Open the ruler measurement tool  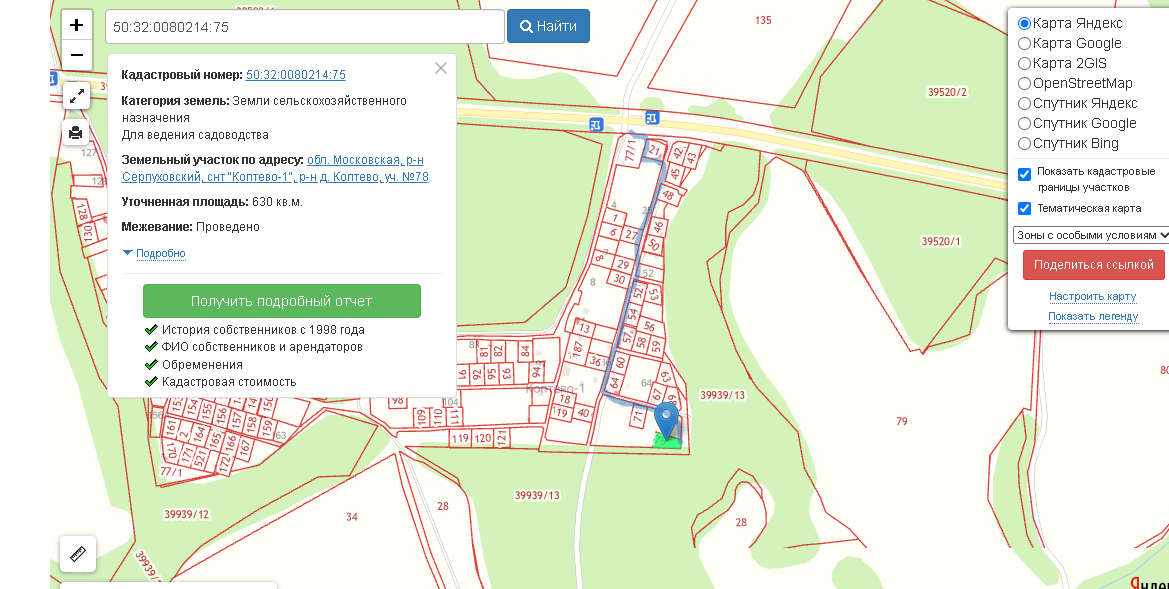point(78,554)
